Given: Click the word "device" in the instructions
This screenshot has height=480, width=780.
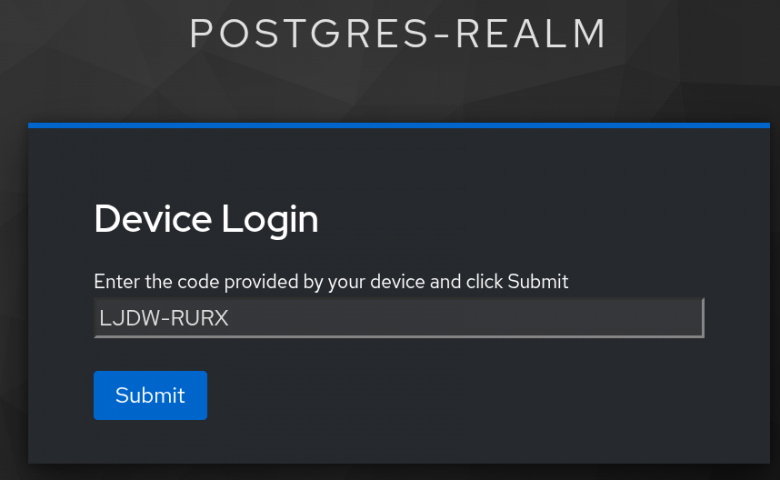Looking at the screenshot, I should click(397, 282).
